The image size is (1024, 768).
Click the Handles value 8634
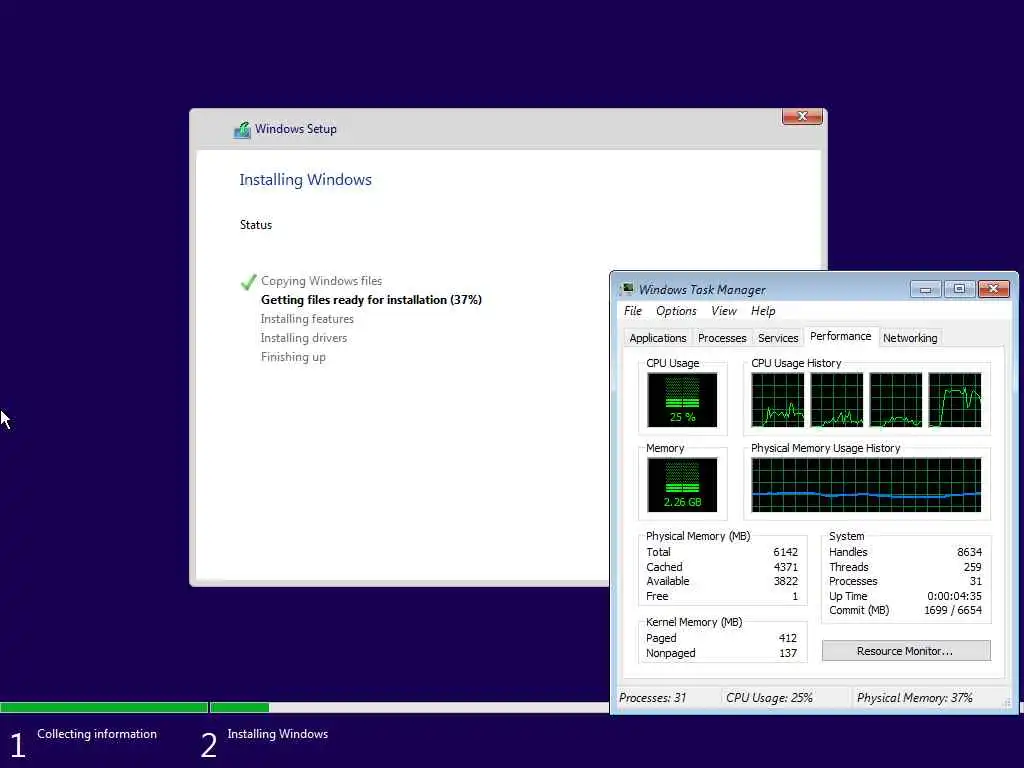(969, 552)
